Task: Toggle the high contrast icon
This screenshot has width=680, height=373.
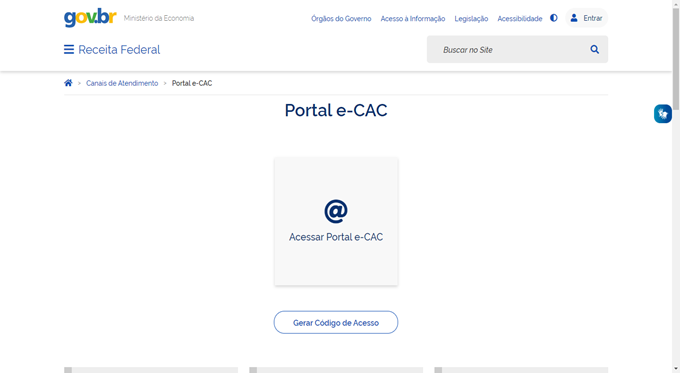Action: (554, 18)
